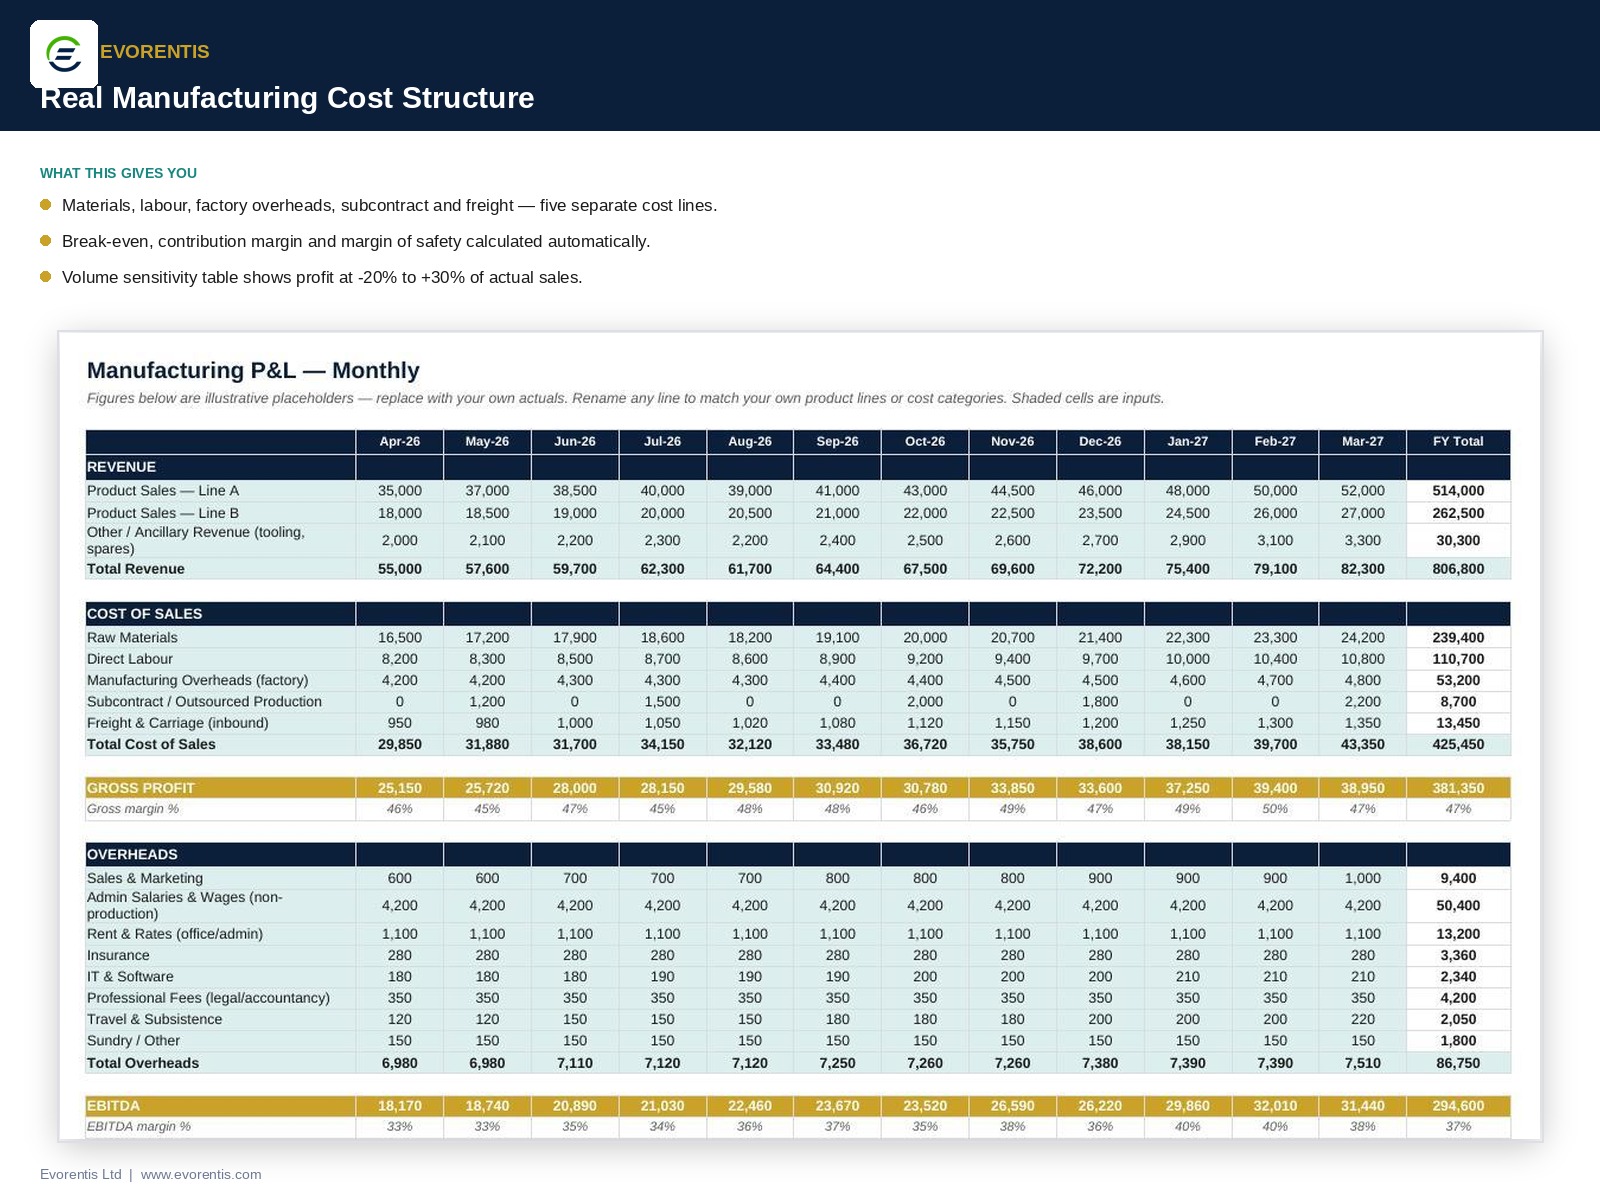Click the Oct-26 column header

click(x=925, y=441)
